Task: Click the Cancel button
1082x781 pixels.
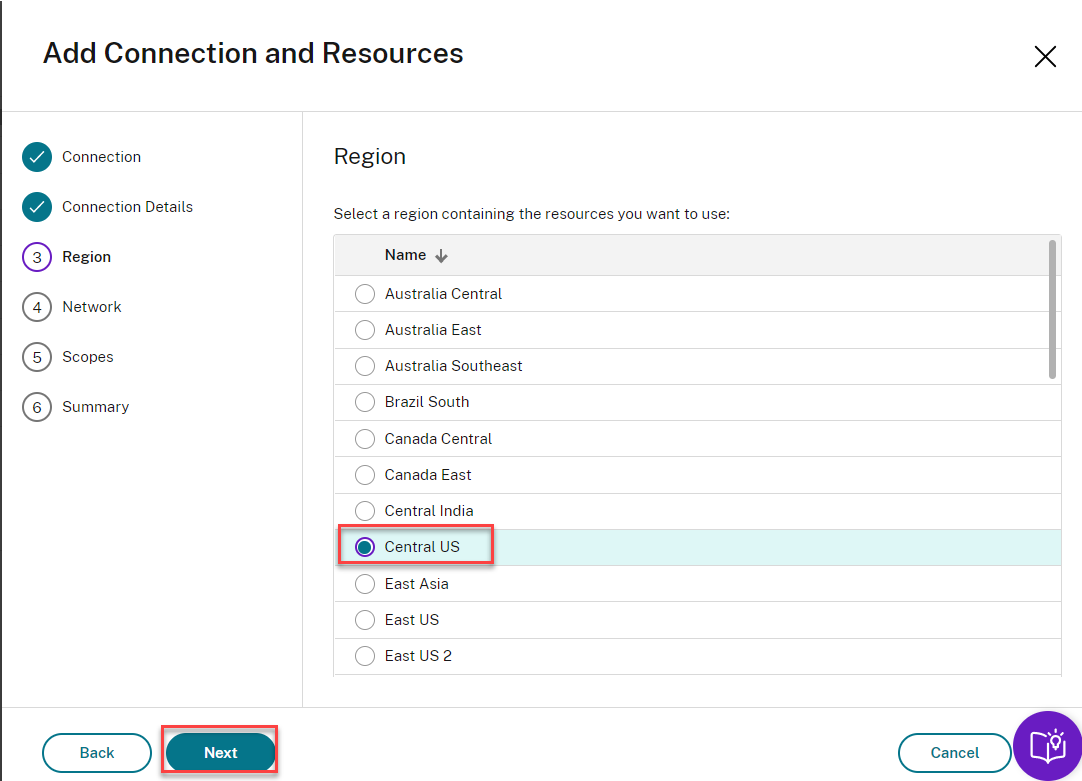Action: (955, 753)
